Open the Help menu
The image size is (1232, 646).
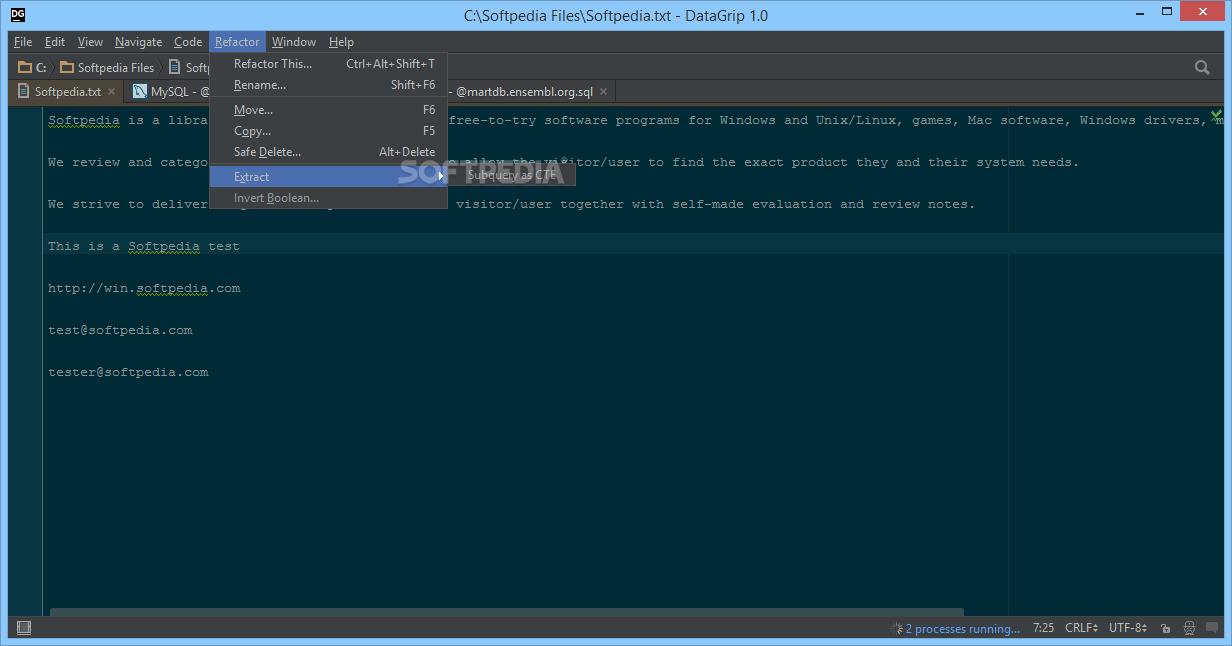[341, 42]
